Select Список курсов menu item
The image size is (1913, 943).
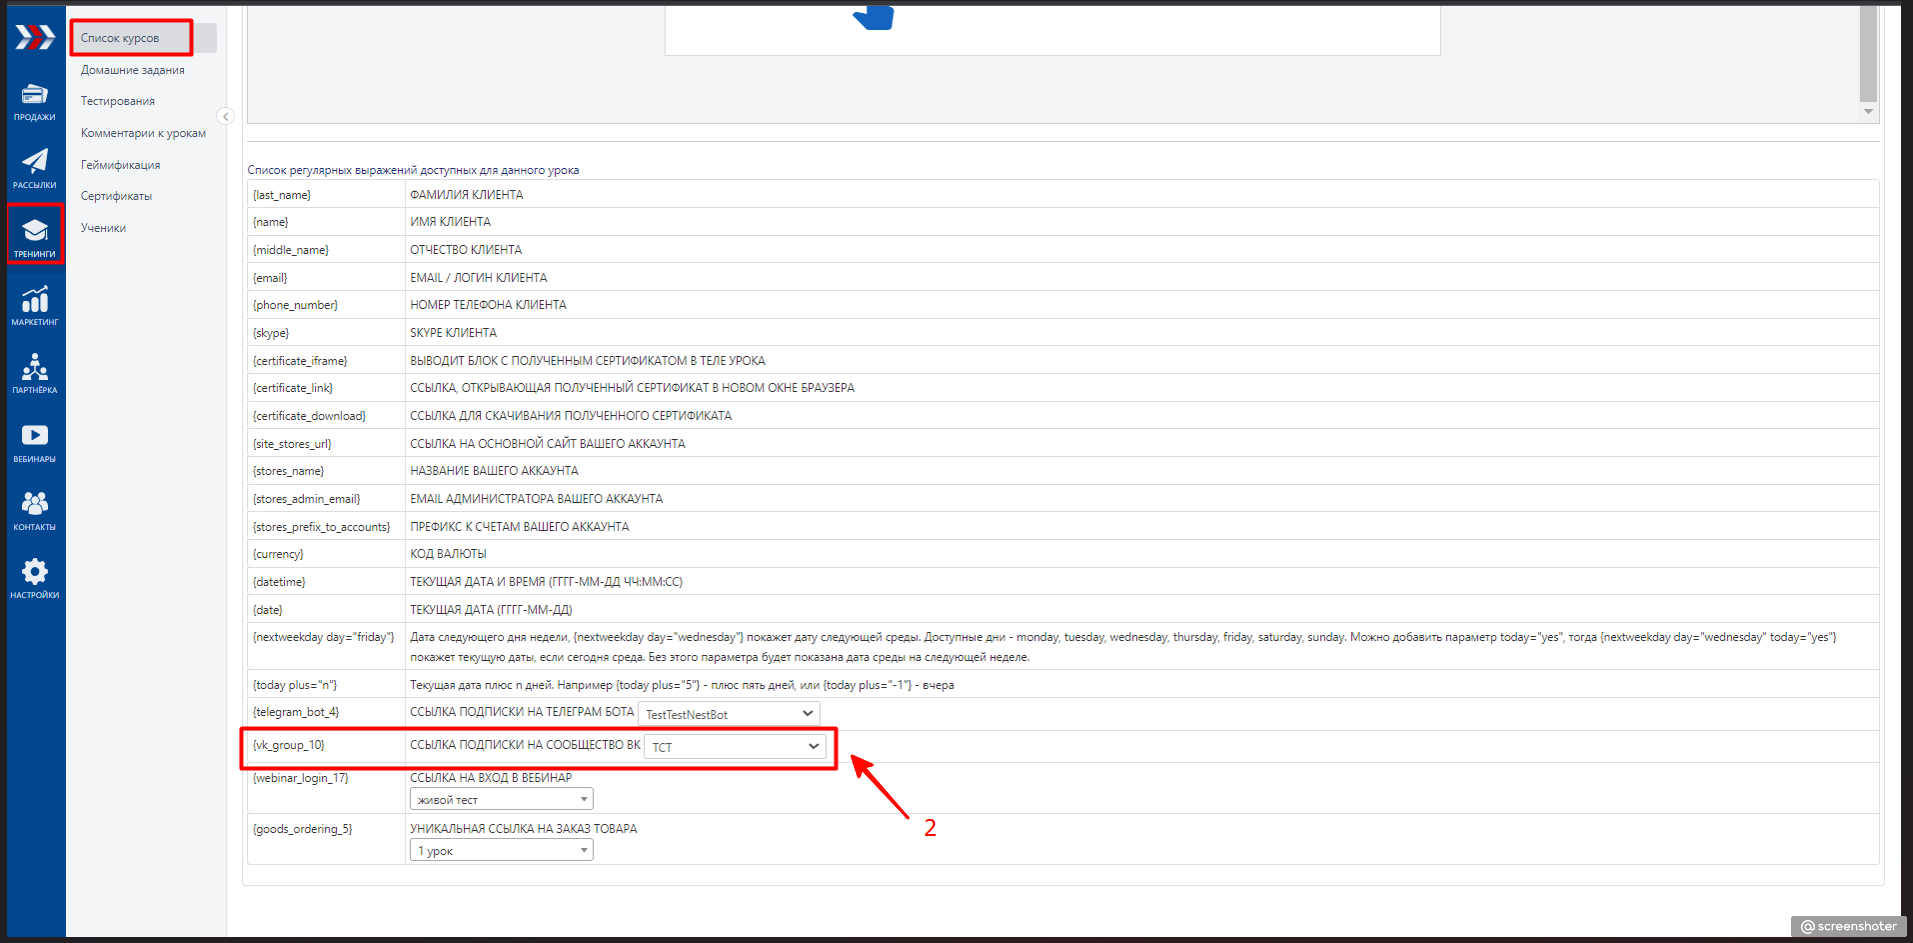pyautogui.click(x=120, y=38)
